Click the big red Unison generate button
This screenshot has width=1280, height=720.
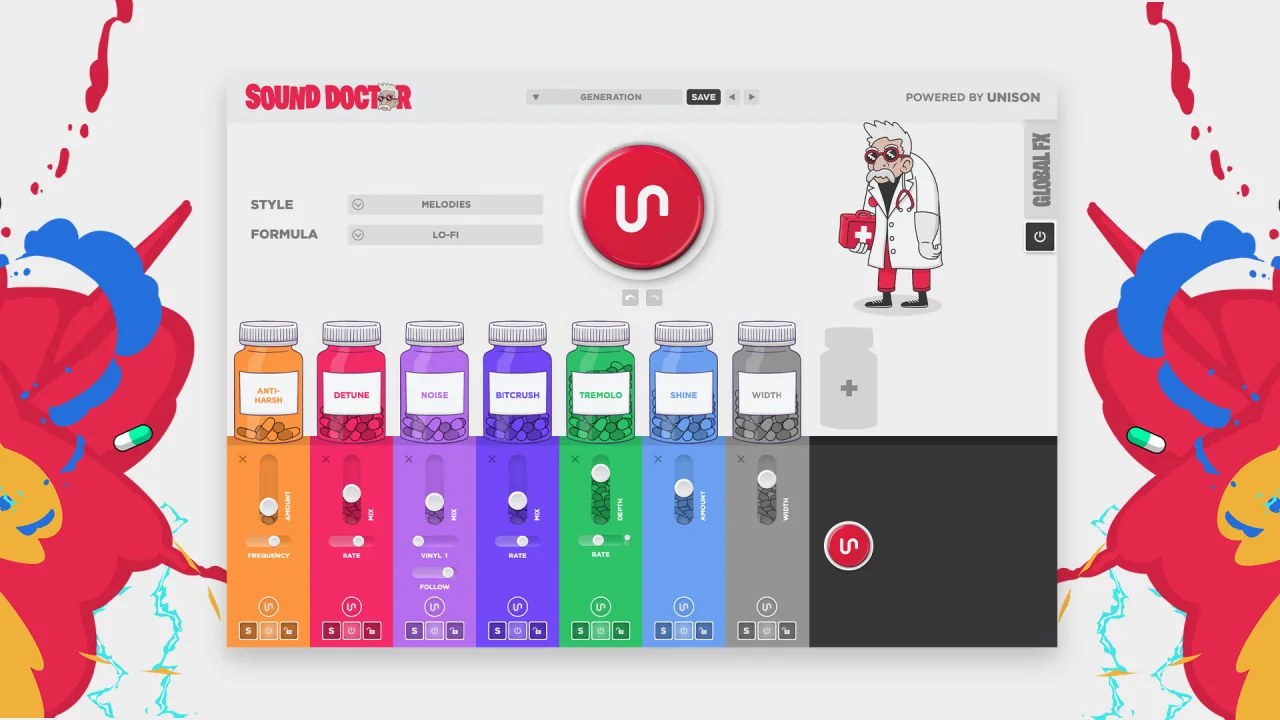[x=643, y=207]
